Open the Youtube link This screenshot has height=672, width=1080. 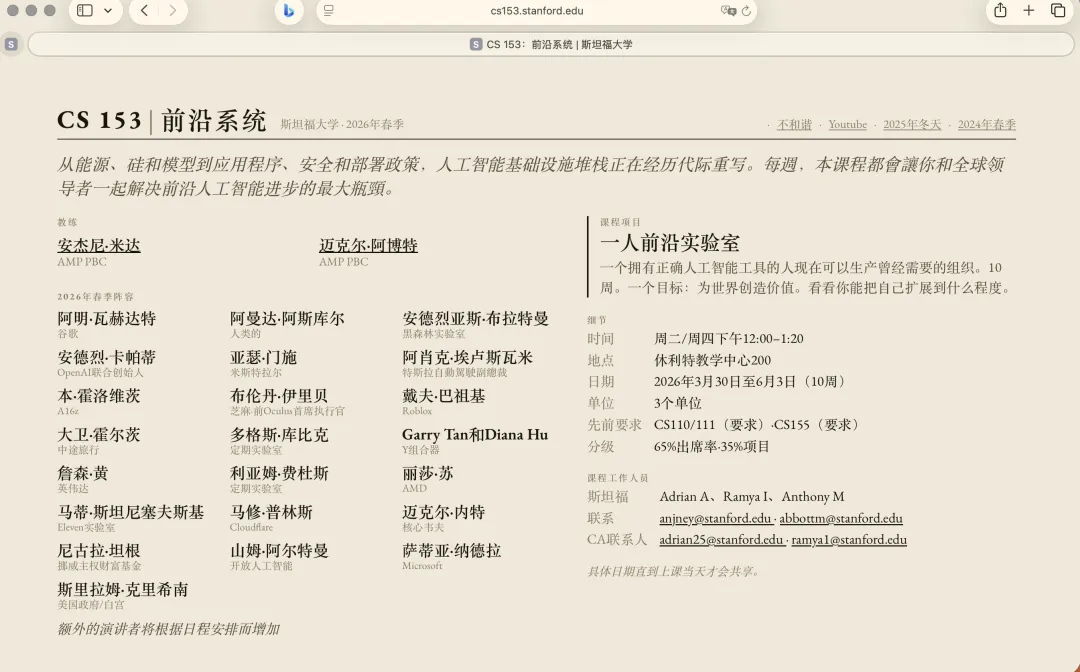[847, 125]
